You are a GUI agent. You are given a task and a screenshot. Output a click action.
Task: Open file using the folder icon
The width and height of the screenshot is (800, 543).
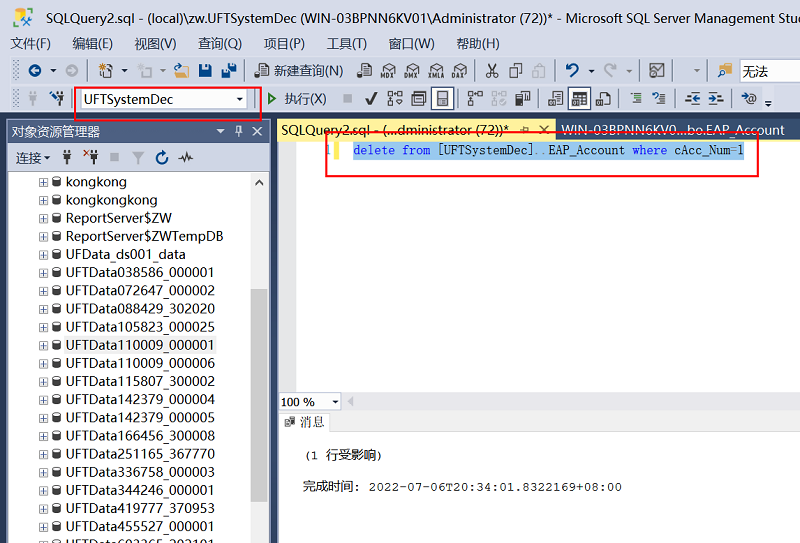point(181,70)
